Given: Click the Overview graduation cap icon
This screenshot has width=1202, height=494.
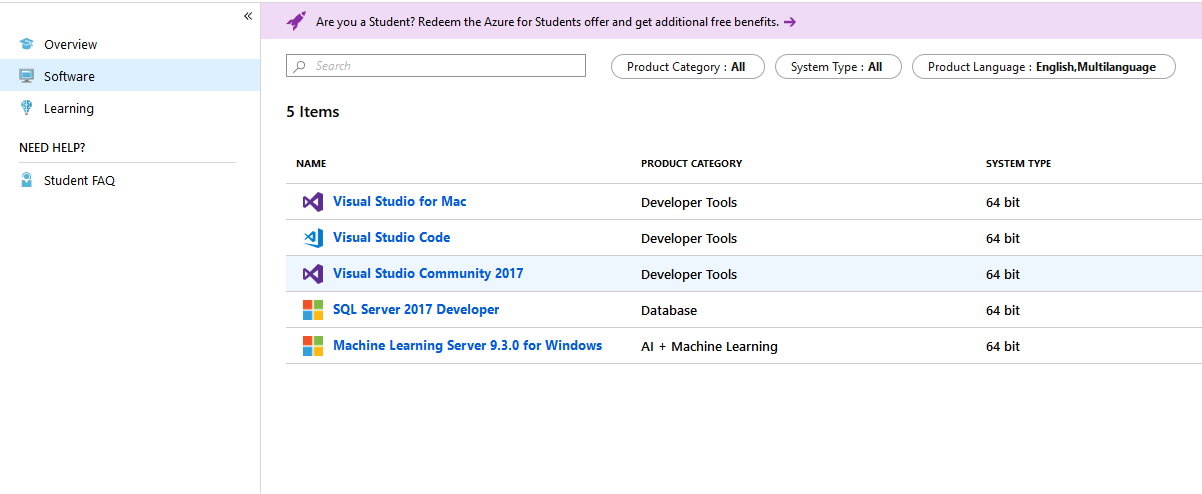Looking at the screenshot, I should (x=26, y=44).
